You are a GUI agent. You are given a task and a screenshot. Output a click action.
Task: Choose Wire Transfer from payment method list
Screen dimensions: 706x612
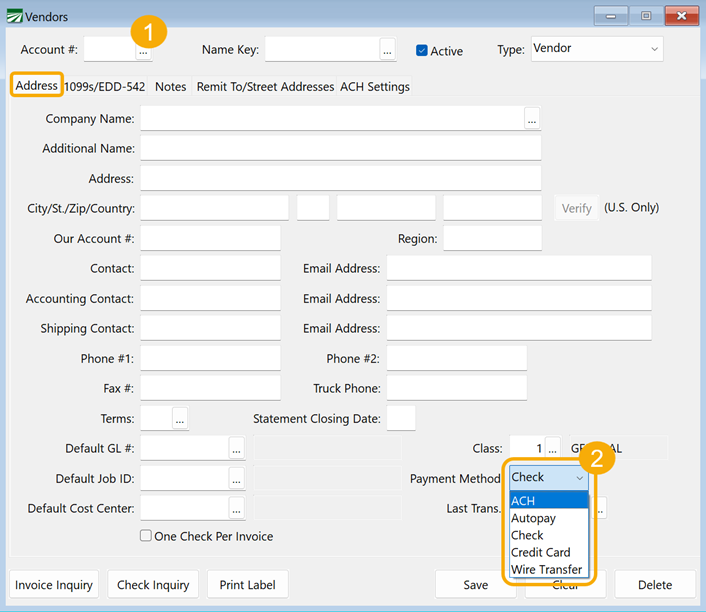(x=547, y=569)
